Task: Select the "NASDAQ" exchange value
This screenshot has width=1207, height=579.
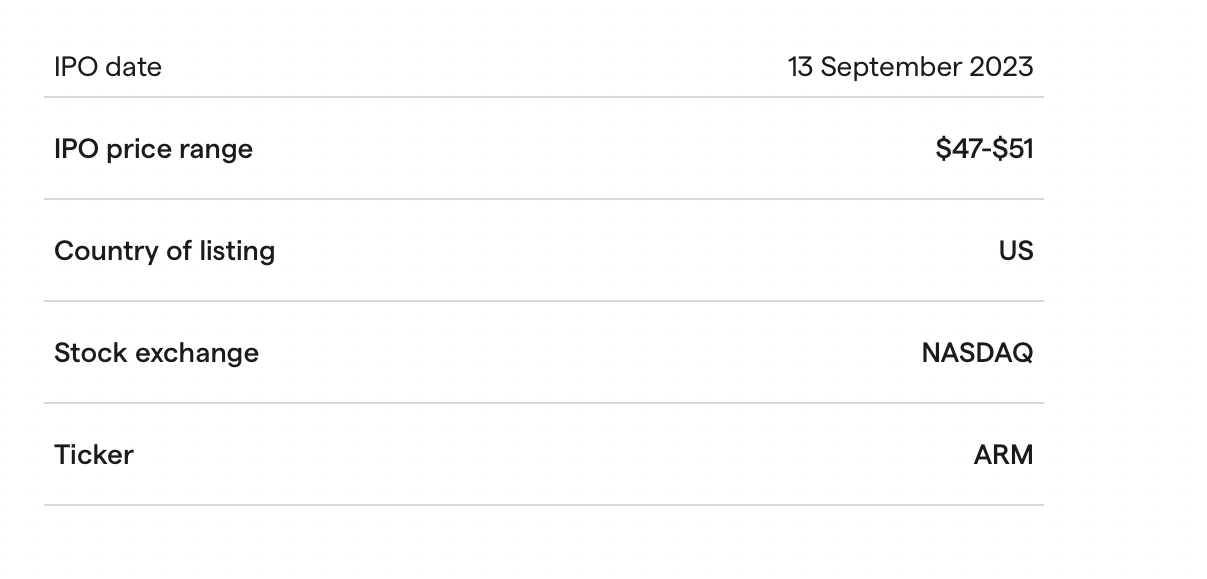Action: coord(977,353)
